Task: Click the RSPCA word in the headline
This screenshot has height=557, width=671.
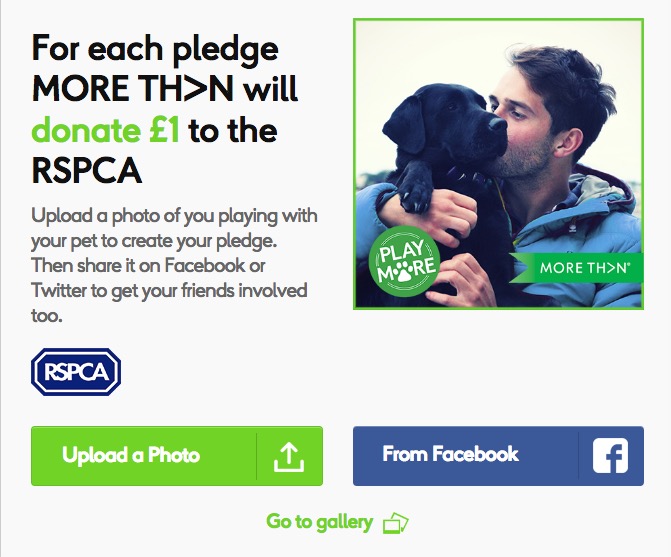Action: click(x=87, y=171)
